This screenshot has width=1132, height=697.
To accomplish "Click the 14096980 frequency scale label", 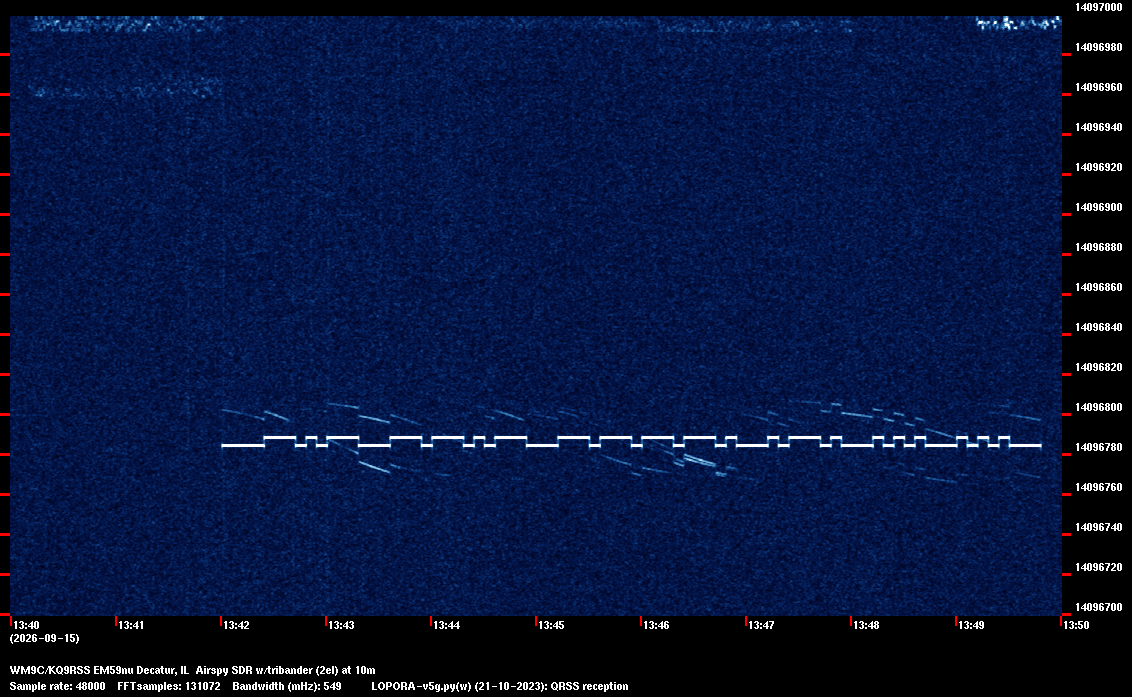I will pyautogui.click(x=1099, y=47).
